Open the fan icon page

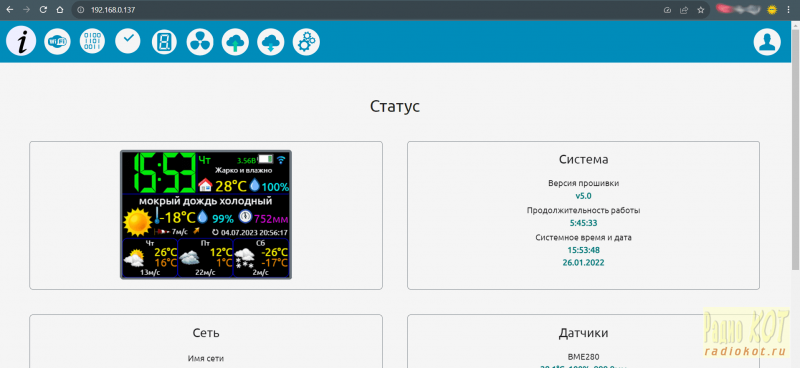point(199,41)
